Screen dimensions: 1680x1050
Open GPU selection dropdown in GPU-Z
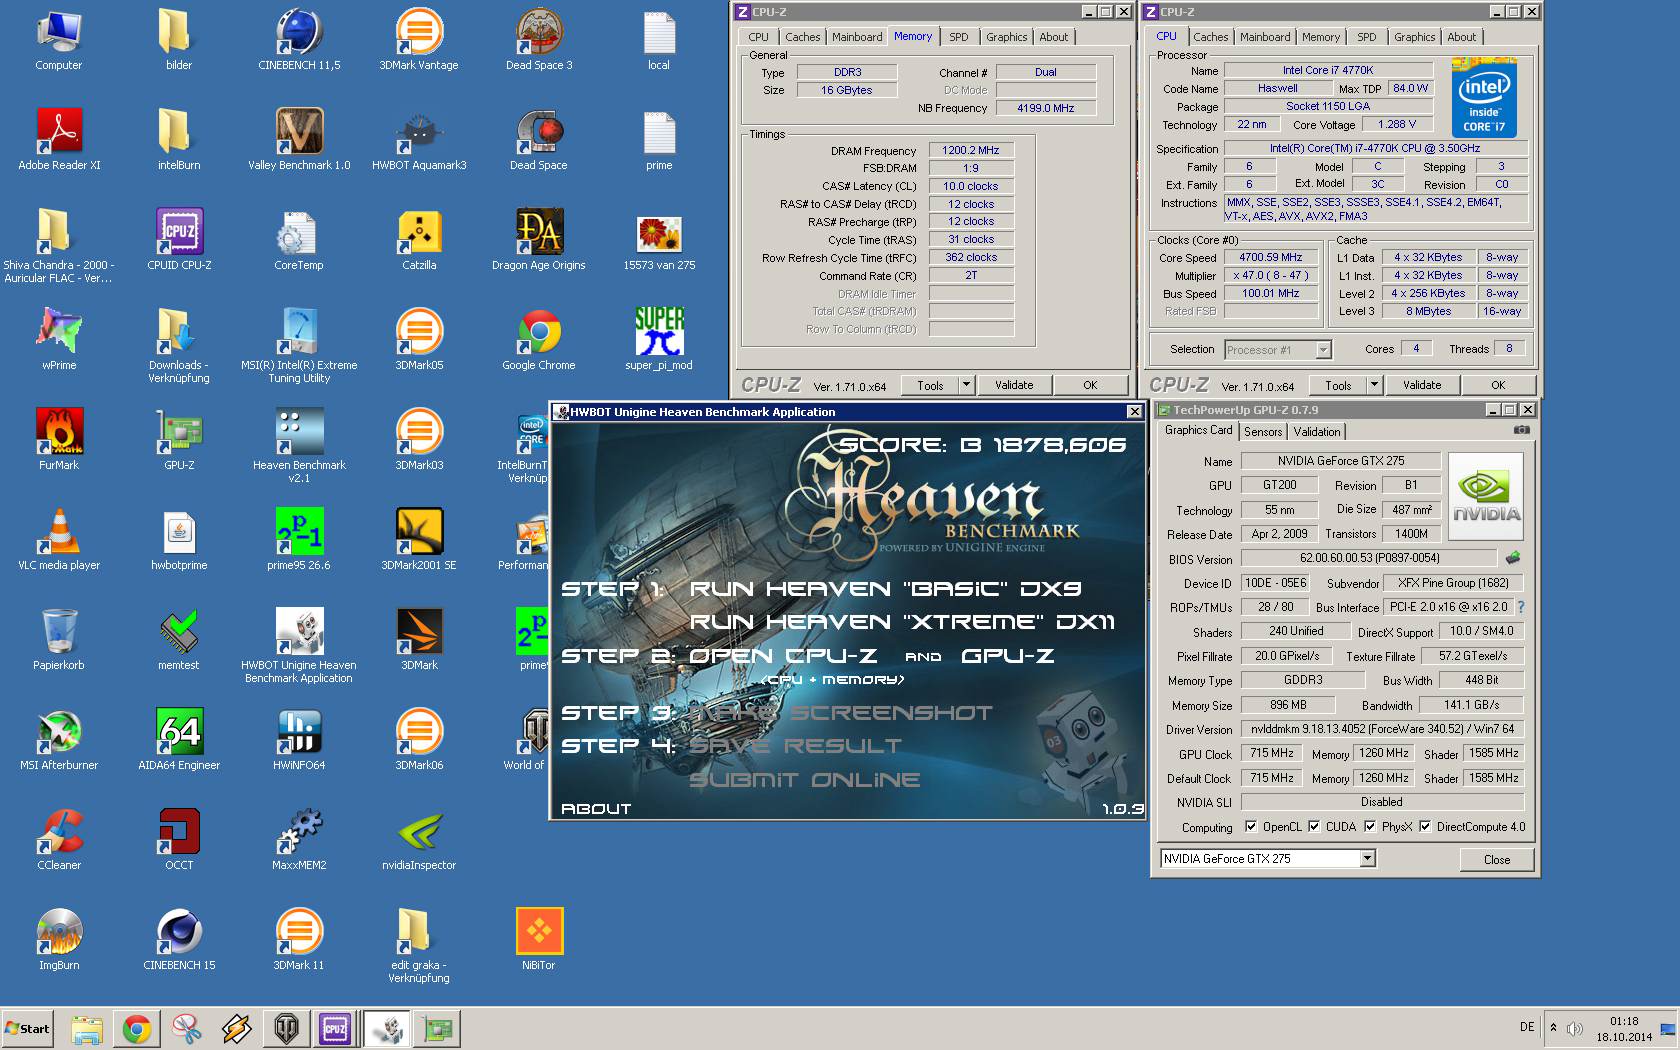coord(1367,859)
